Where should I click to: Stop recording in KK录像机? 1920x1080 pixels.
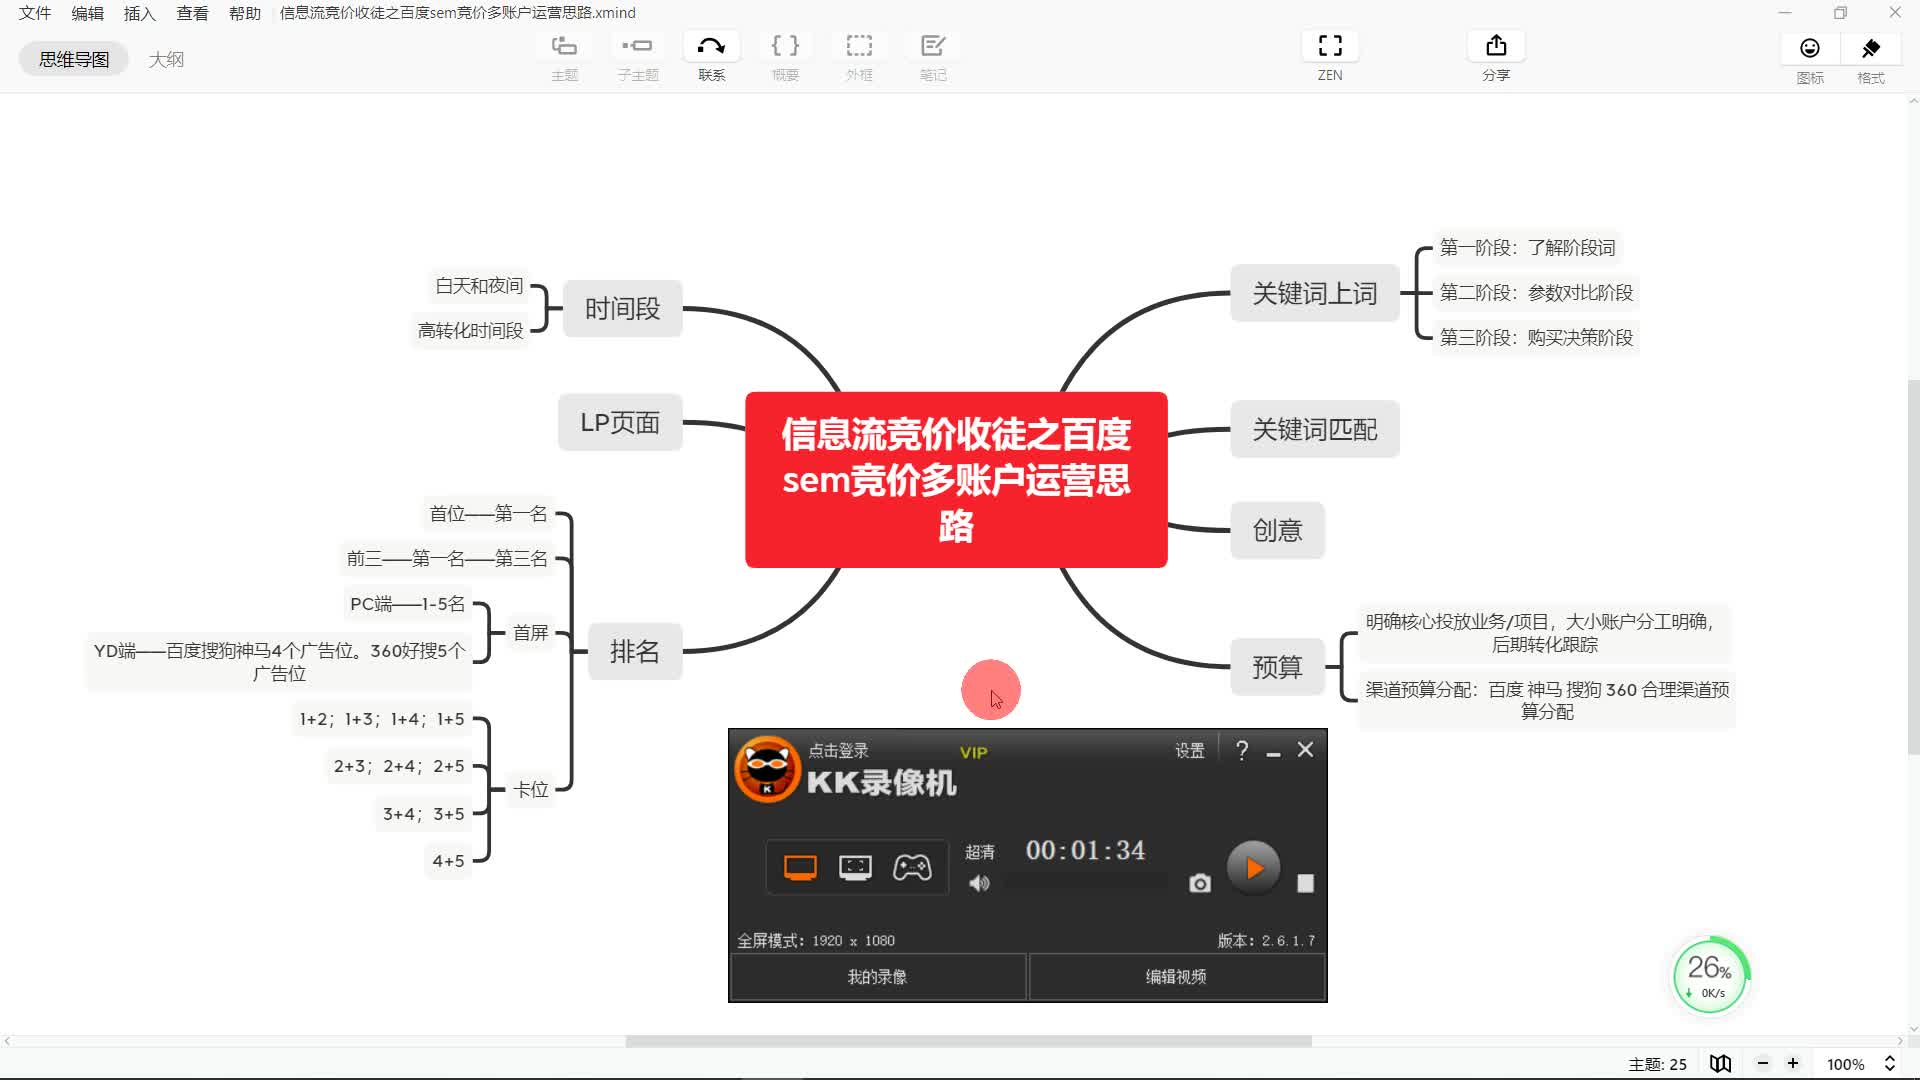coord(1305,884)
